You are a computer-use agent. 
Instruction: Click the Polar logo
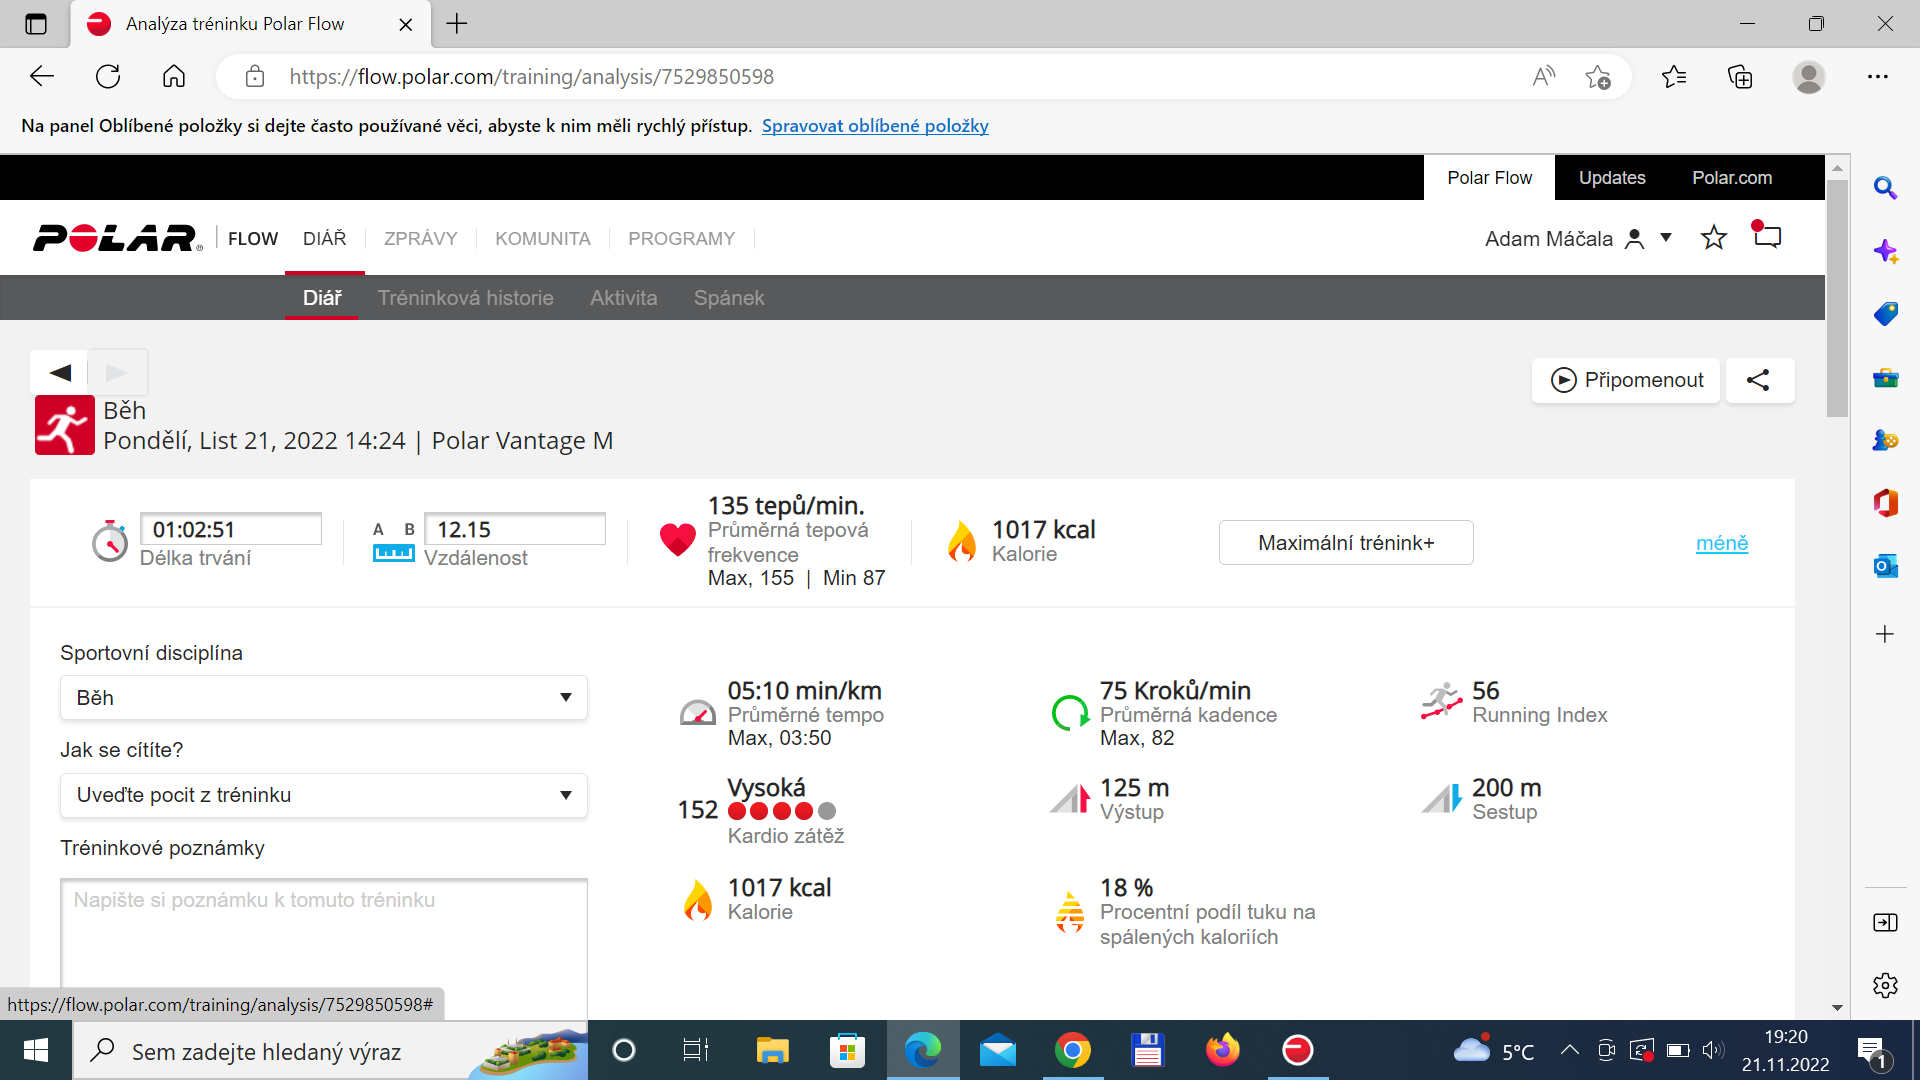[x=117, y=238]
